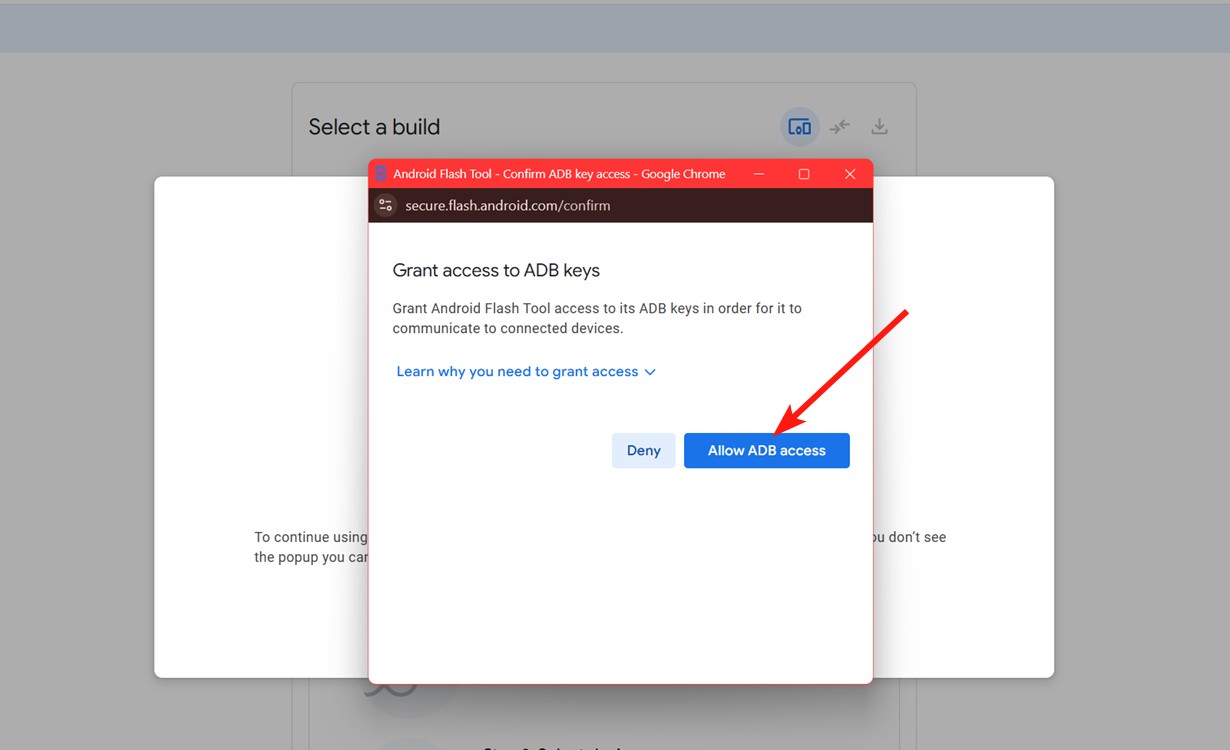Open site settings icon in the address bar
The height and width of the screenshot is (750, 1230).
(385, 204)
